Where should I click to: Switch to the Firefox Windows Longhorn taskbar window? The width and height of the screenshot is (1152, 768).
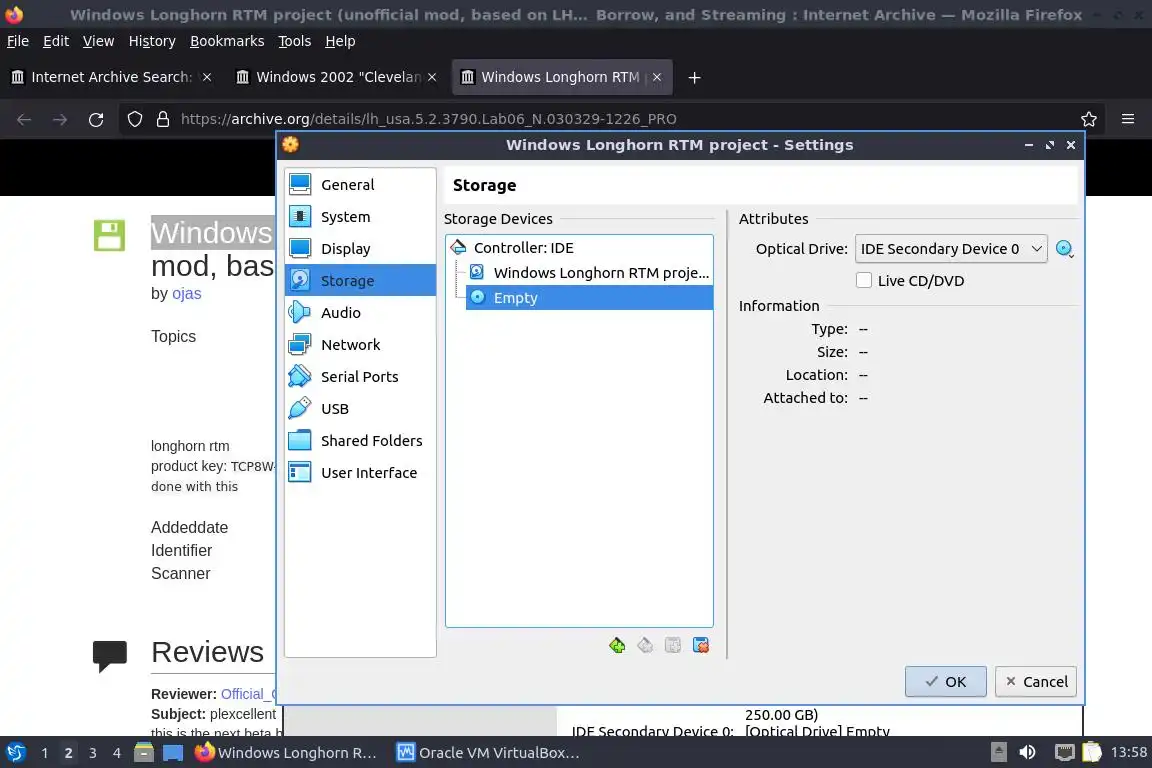[x=287, y=753]
